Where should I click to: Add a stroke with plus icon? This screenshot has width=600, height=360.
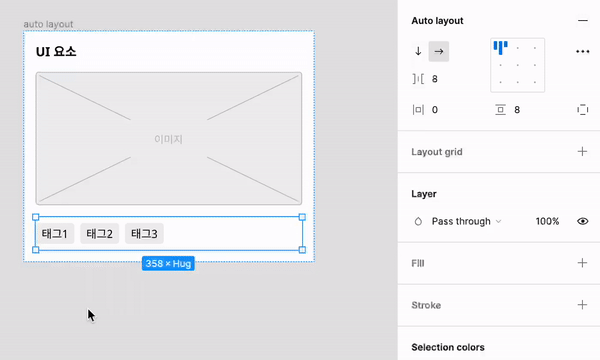582,305
